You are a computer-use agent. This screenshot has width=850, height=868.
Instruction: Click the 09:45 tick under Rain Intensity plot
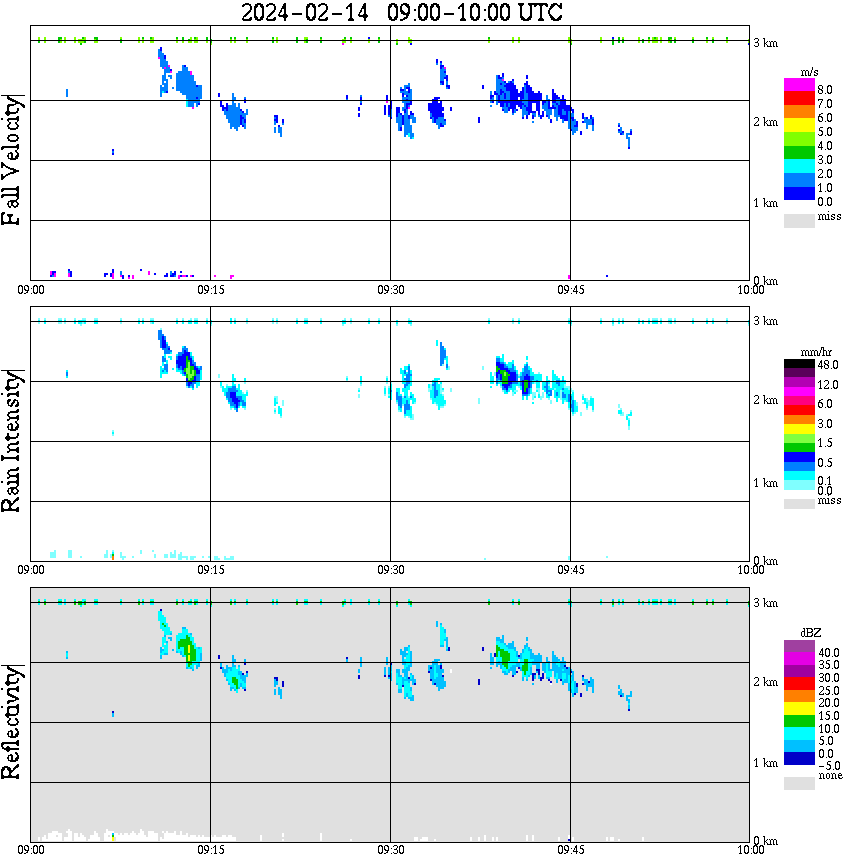coord(570,570)
